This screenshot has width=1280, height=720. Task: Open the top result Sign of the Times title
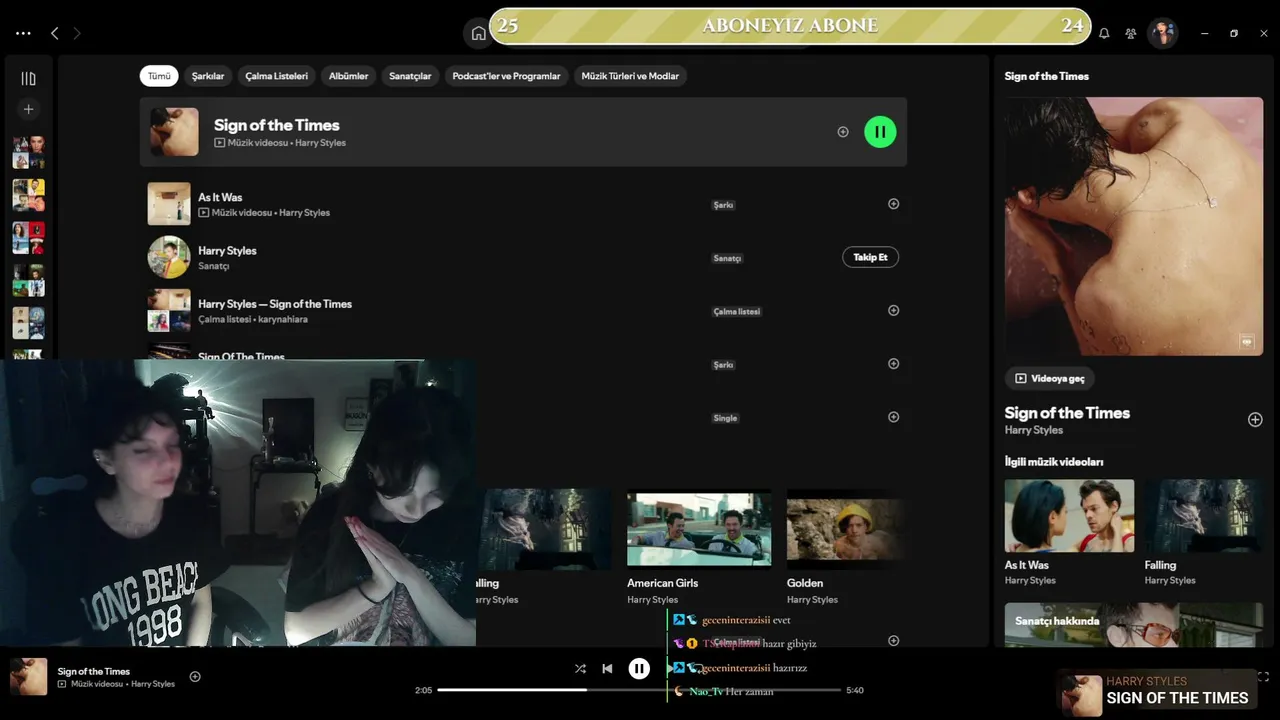click(277, 125)
